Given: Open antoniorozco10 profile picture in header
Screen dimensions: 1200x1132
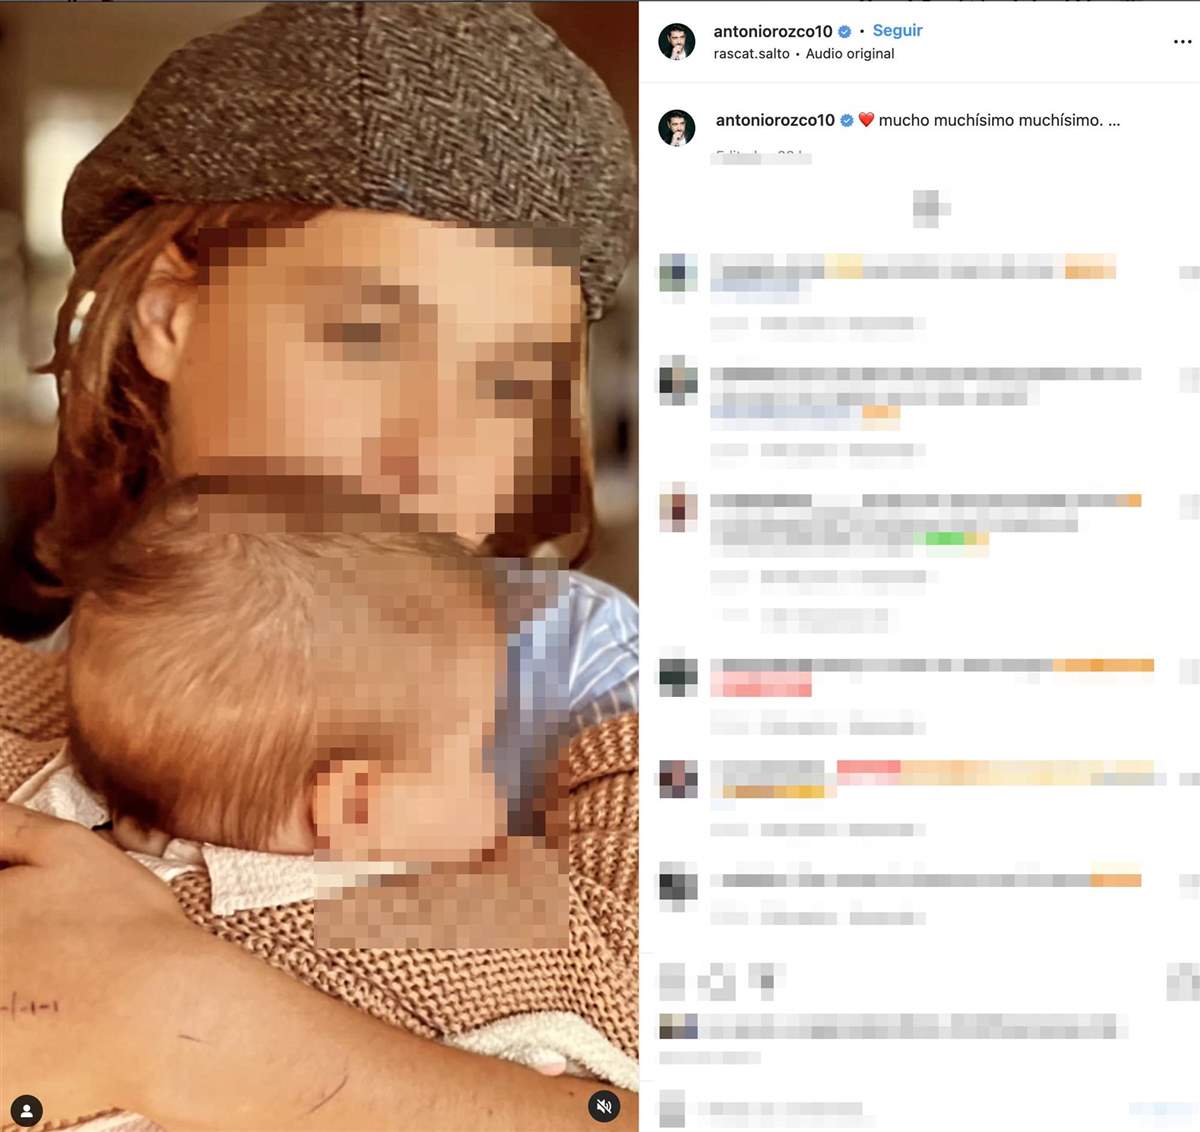Looking at the screenshot, I should [x=677, y=42].
